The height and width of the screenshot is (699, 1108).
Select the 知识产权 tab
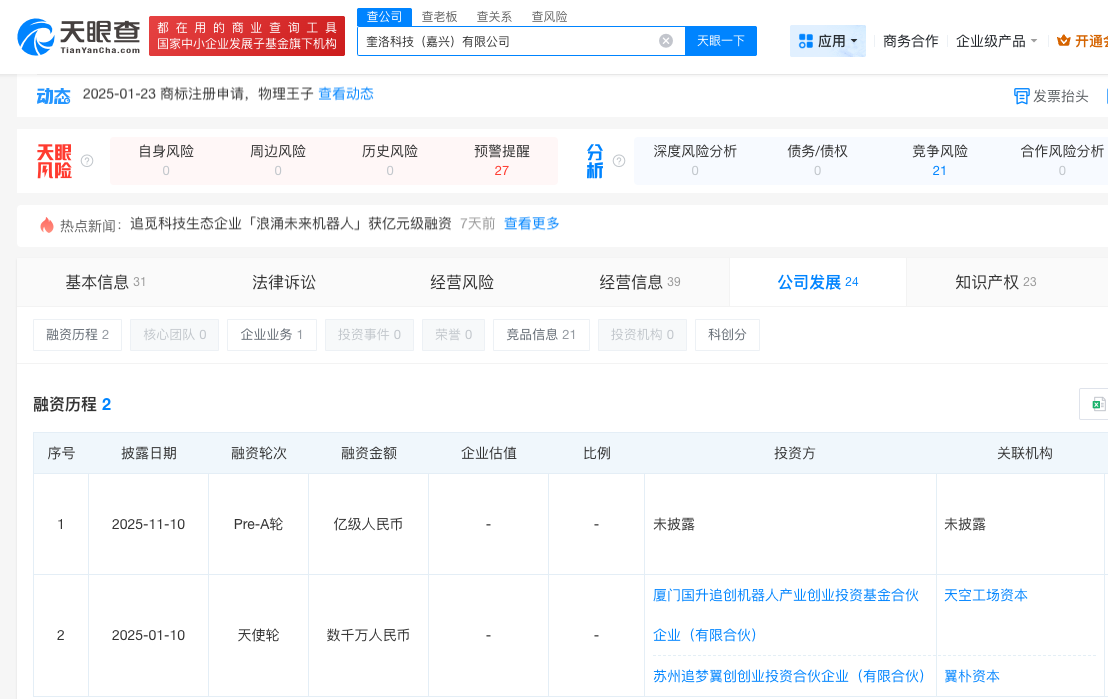(995, 282)
